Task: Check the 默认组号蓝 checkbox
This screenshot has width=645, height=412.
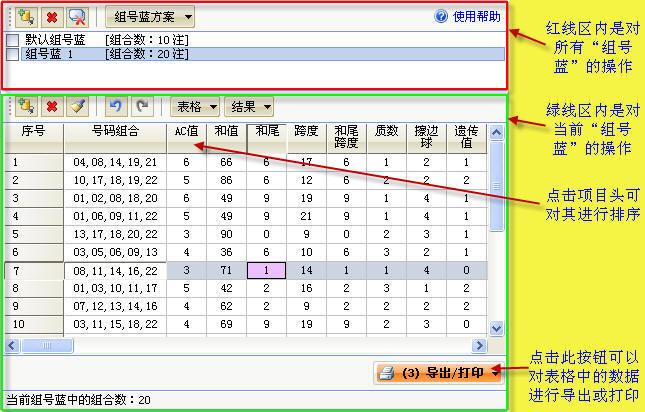Action: coord(13,40)
